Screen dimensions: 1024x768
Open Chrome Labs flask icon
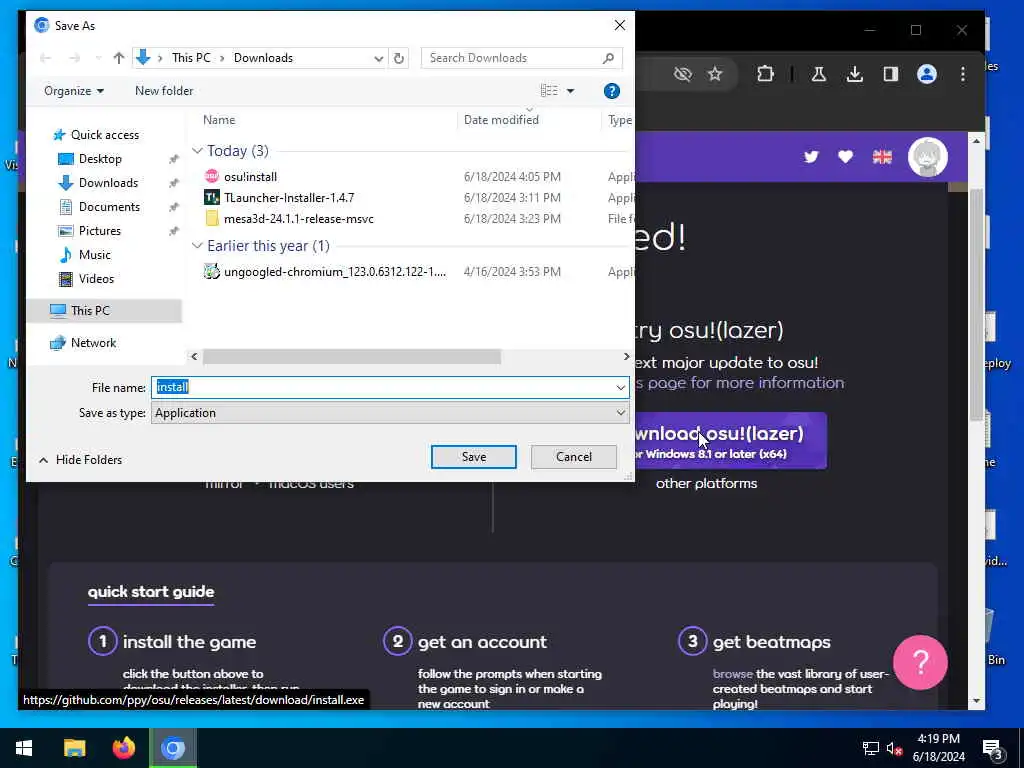(818, 74)
